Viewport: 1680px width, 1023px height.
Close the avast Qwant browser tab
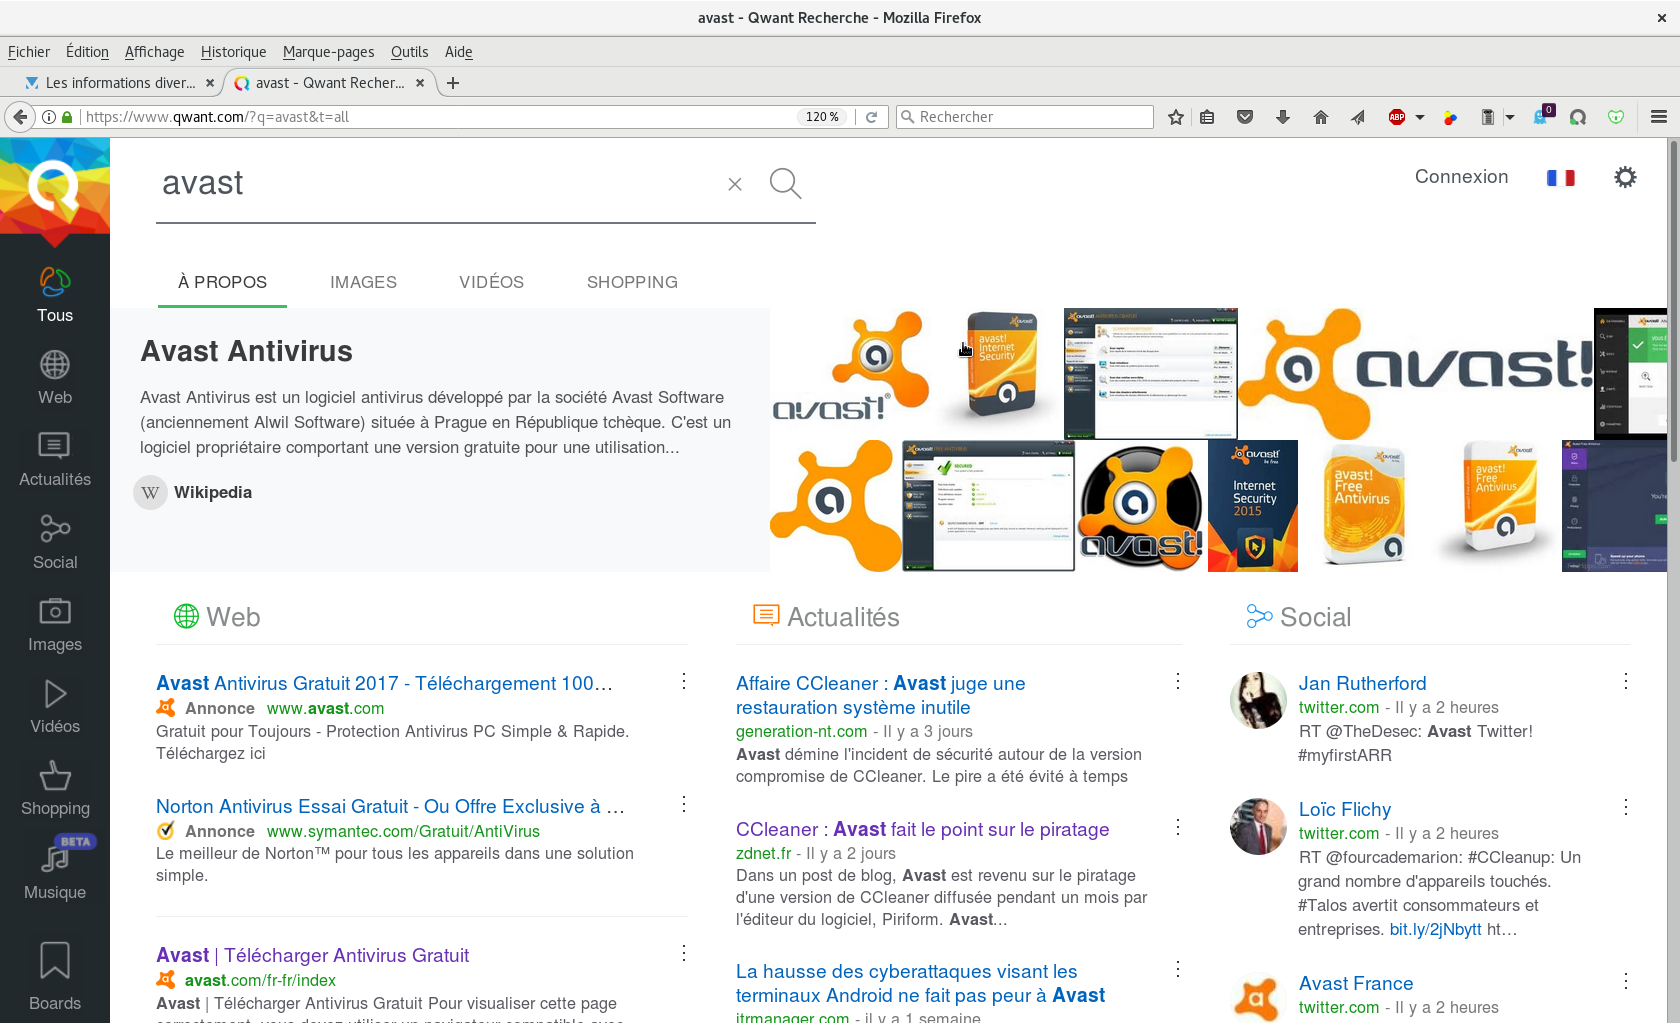tap(420, 83)
